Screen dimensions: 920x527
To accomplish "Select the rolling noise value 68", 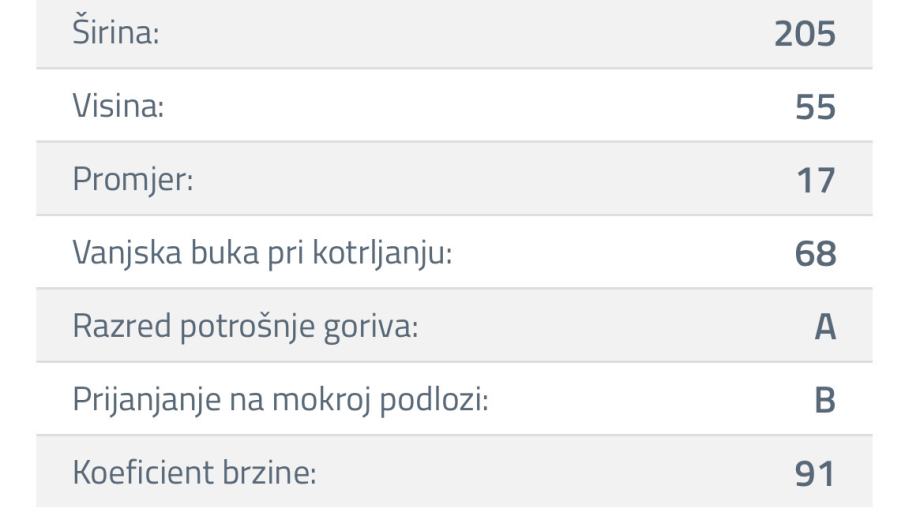I will click(x=815, y=253).
